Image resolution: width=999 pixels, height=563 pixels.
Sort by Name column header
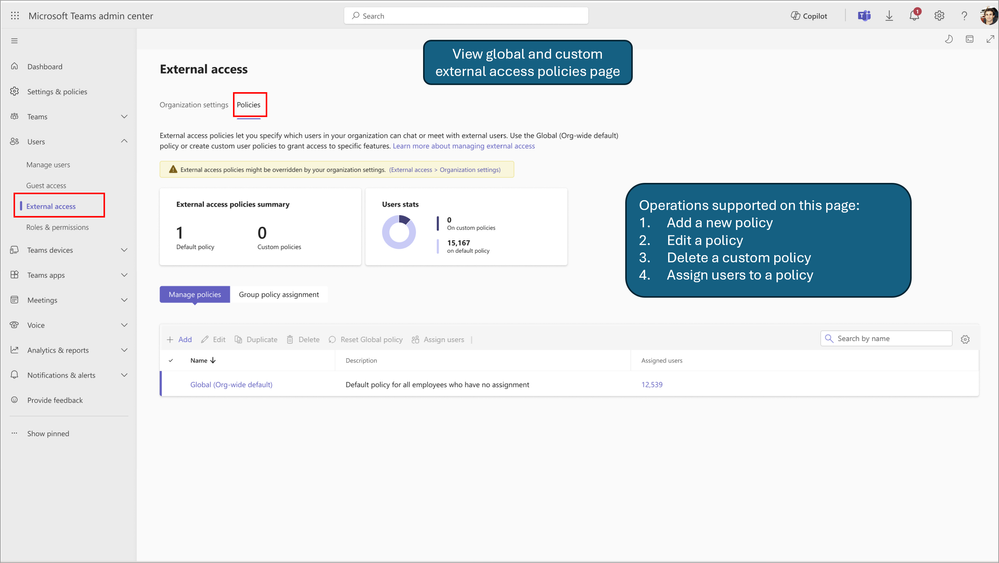coord(203,360)
